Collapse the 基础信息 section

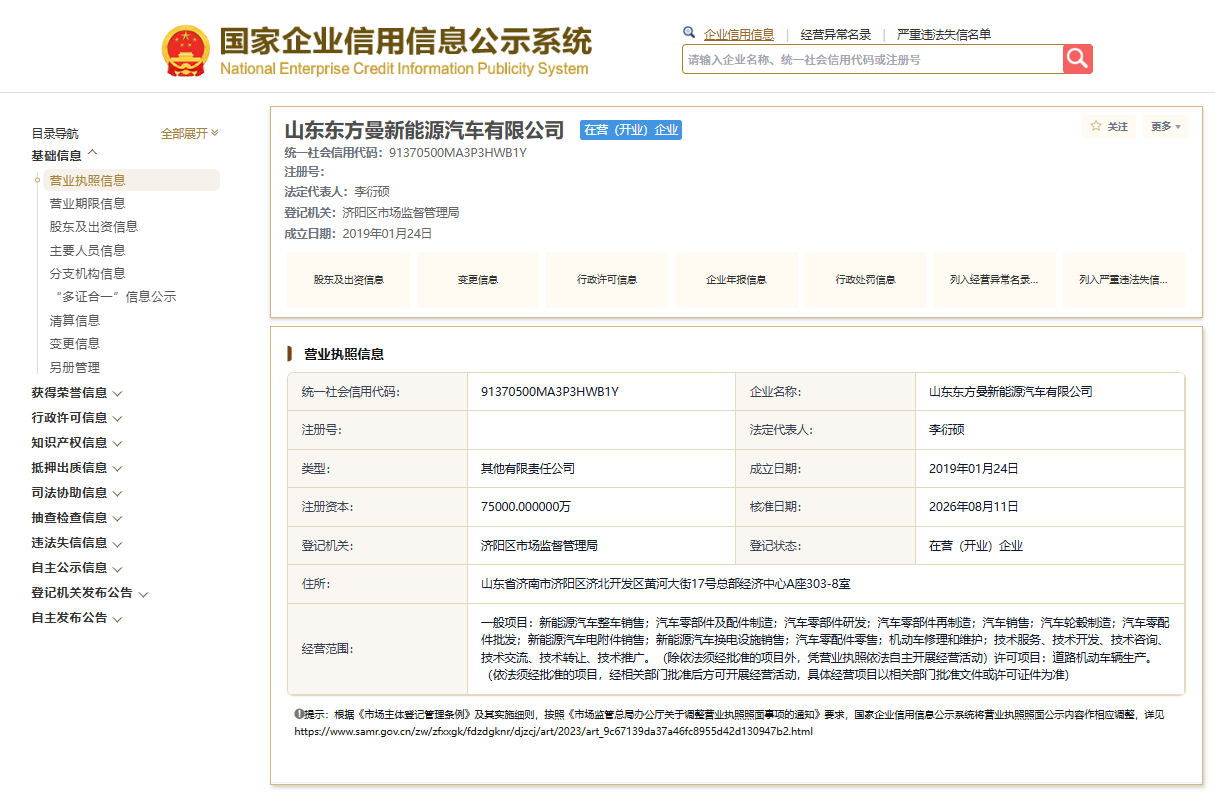(65, 155)
